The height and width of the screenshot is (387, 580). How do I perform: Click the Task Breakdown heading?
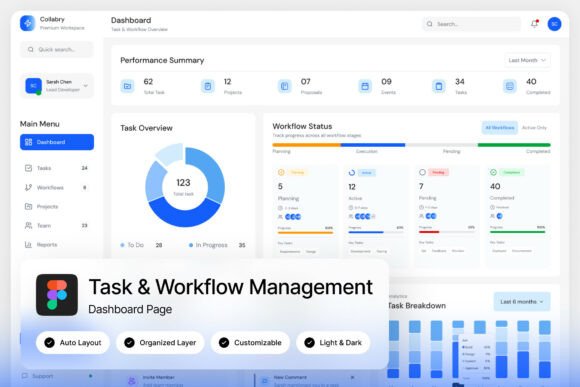click(417, 306)
